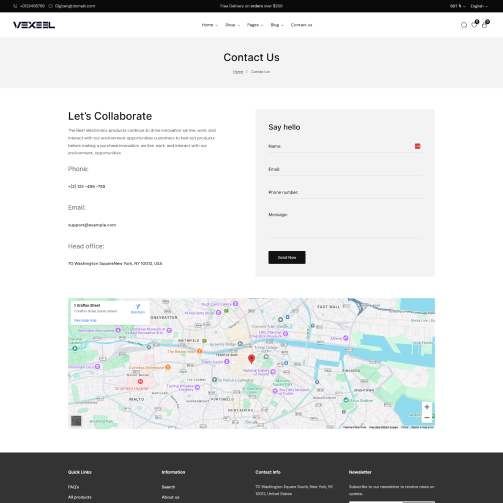Click the Vexeel logo
Viewport: 503px width, 503px height.
tap(34, 25)
